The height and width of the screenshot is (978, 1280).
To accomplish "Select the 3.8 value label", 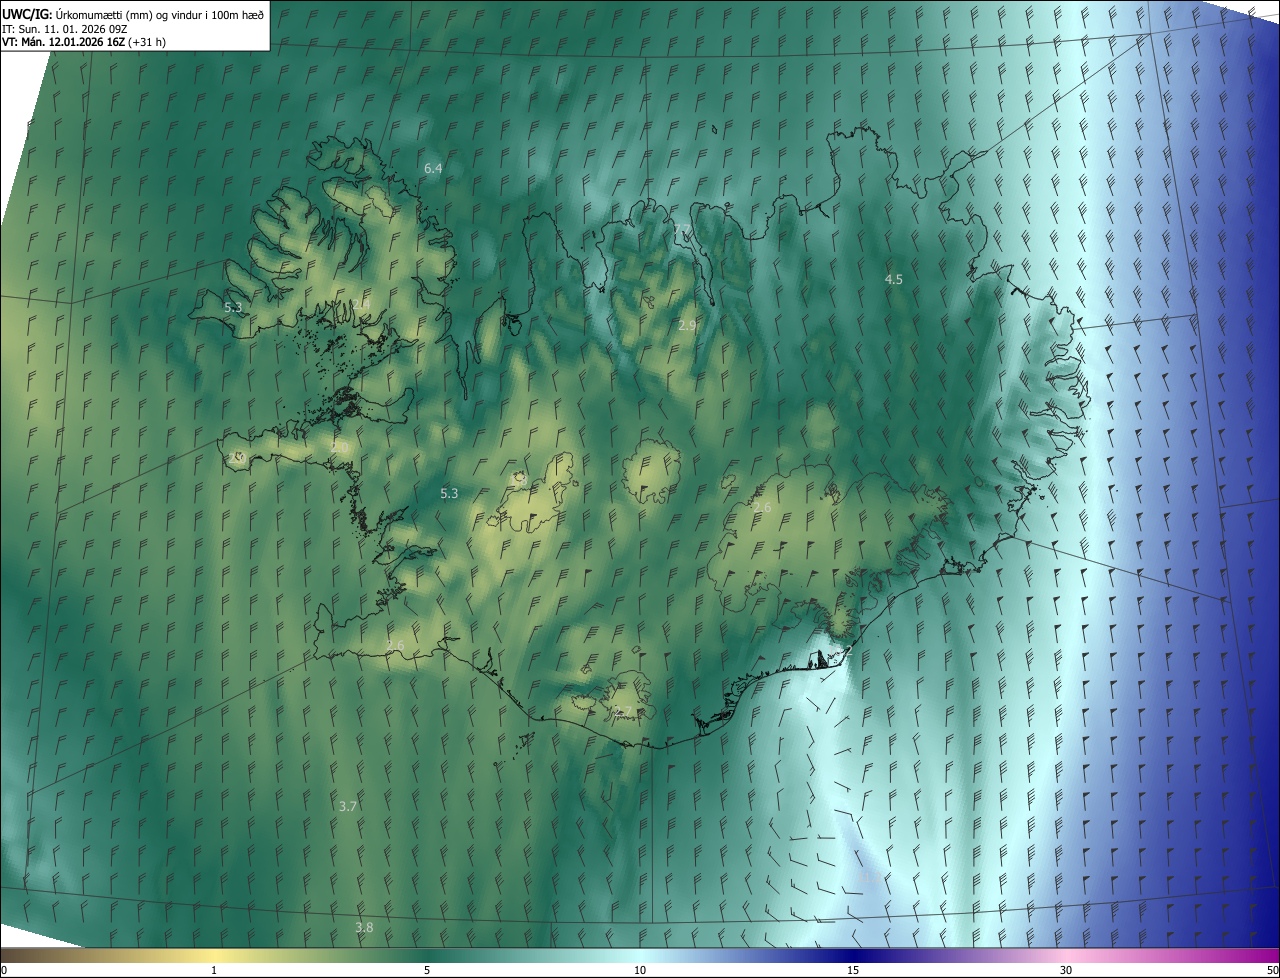I will (364, 928).
